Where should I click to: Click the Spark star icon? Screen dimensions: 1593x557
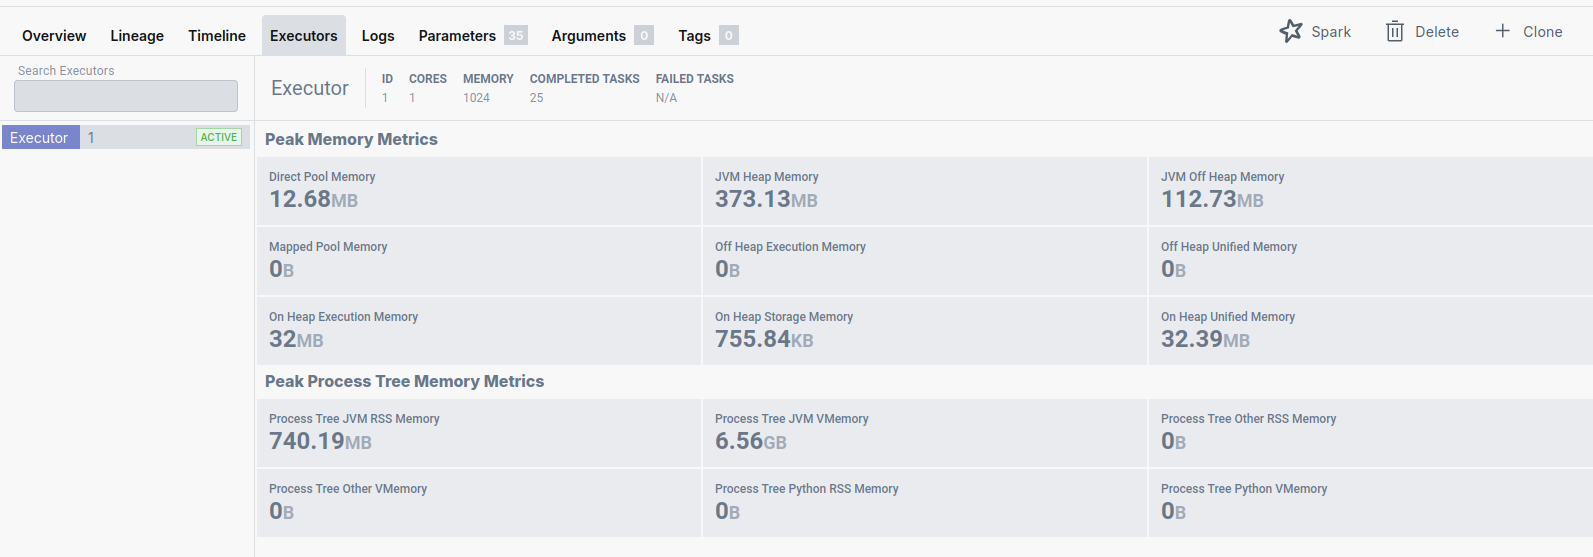click(x=1291, y=31)
